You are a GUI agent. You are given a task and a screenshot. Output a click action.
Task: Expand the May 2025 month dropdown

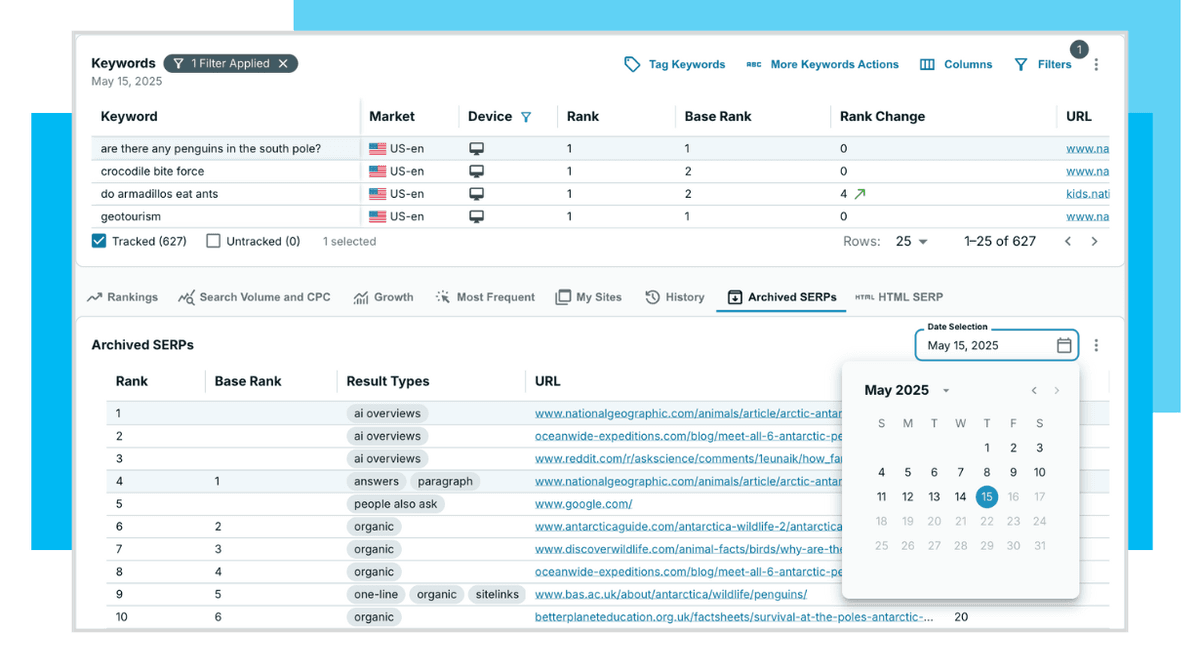click(x=946, y=391)
